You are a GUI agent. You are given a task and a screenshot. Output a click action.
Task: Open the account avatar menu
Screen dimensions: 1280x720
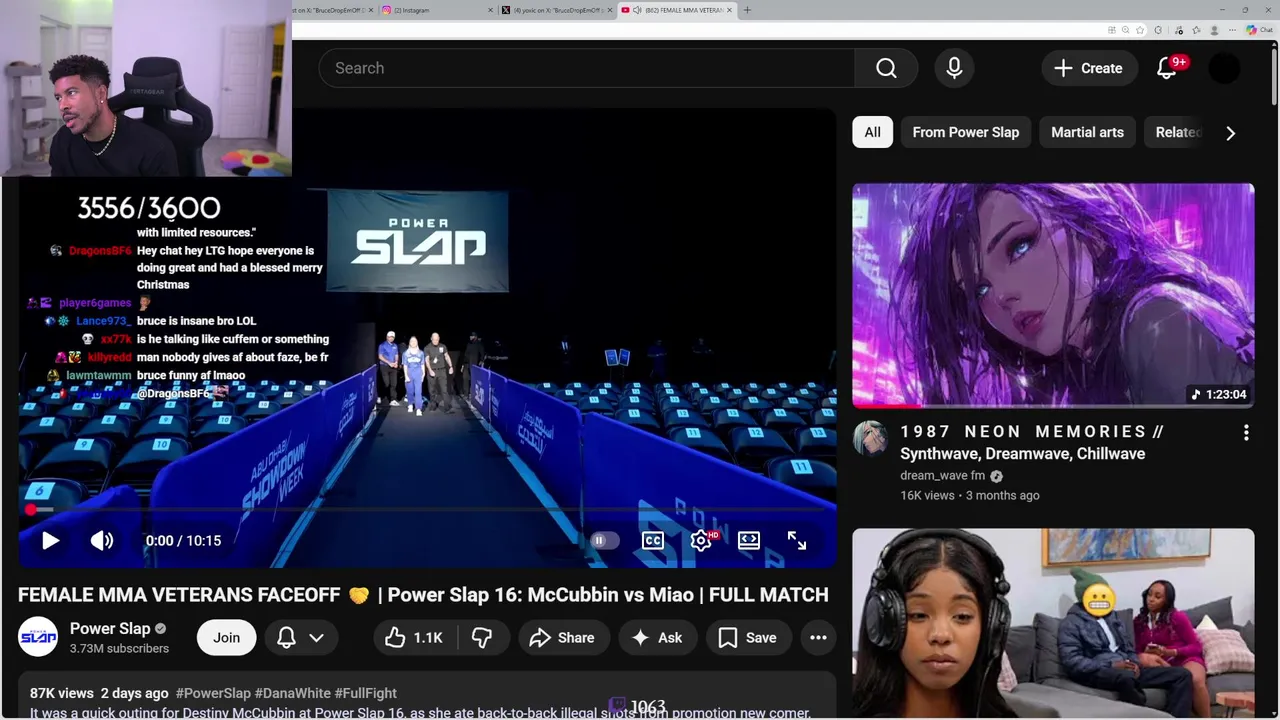point(1225,68)
